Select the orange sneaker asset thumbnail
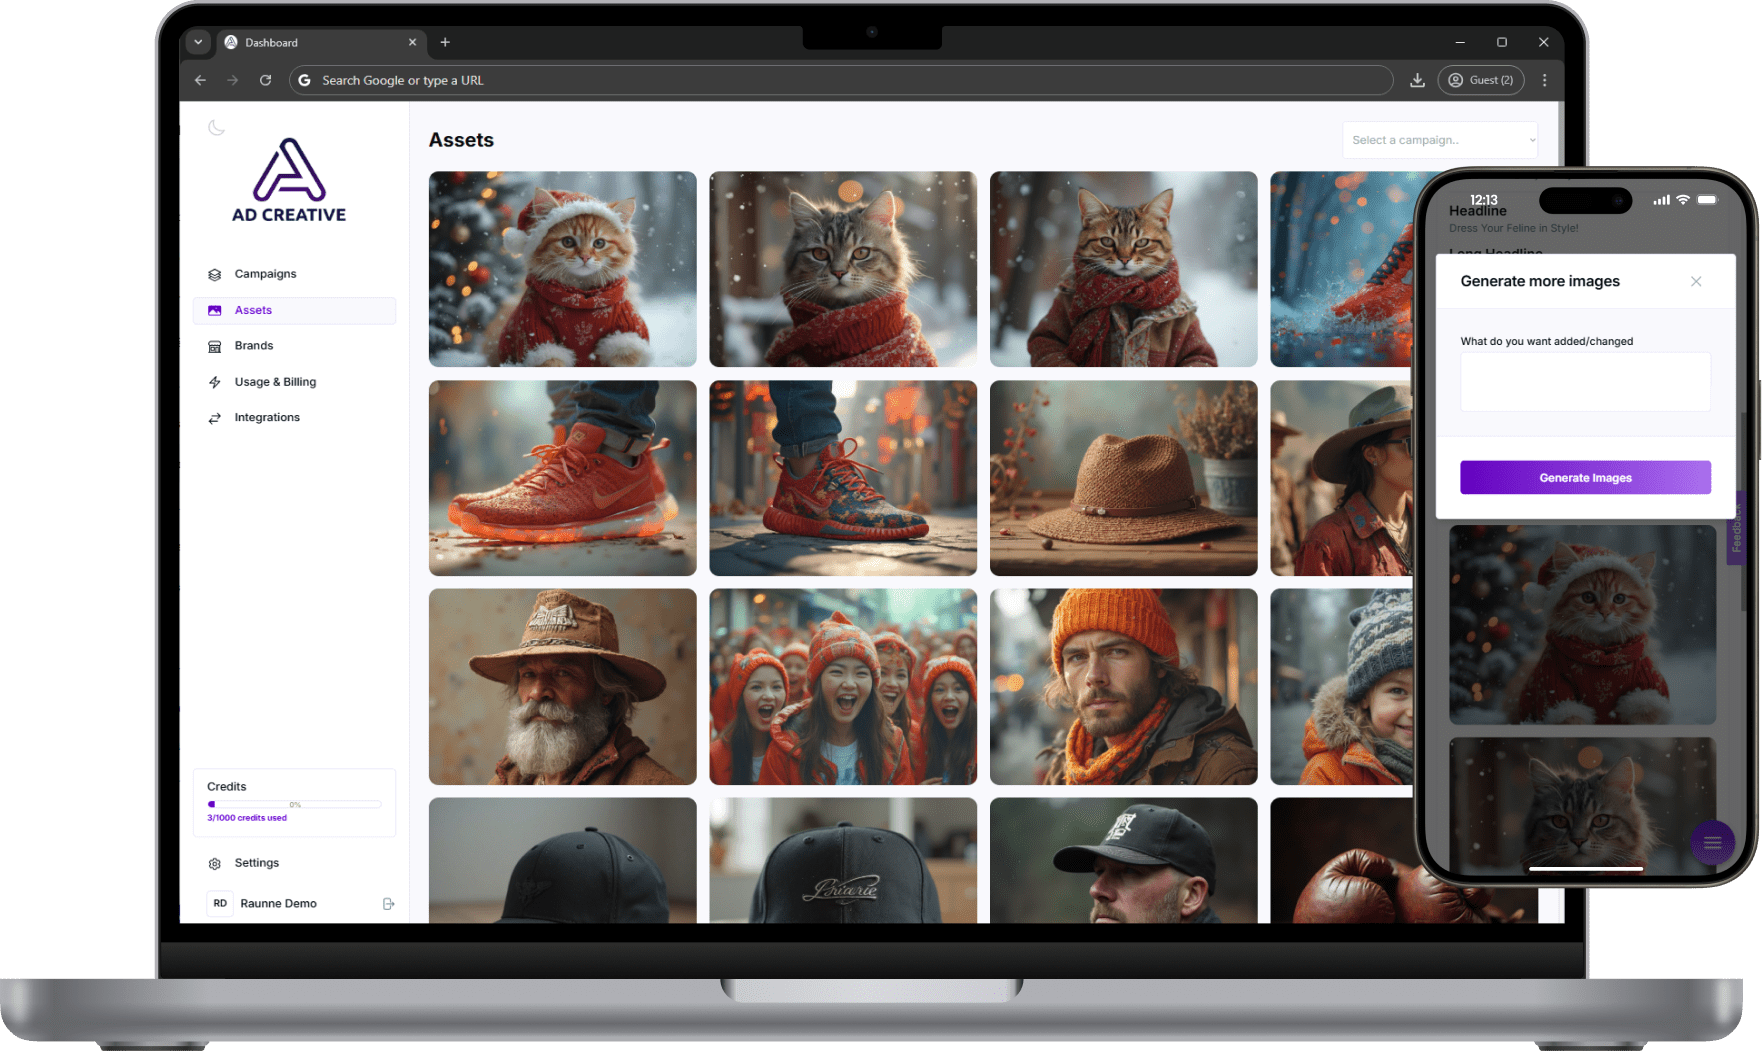This screenshot has height=1051, width=1764. coord(562,478)
